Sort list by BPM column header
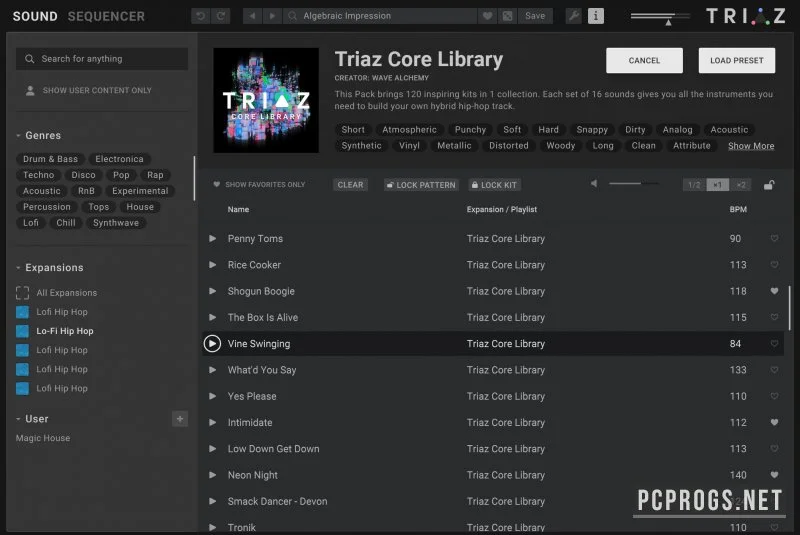Viewport: 800px width, 535px height. (738, 210)
